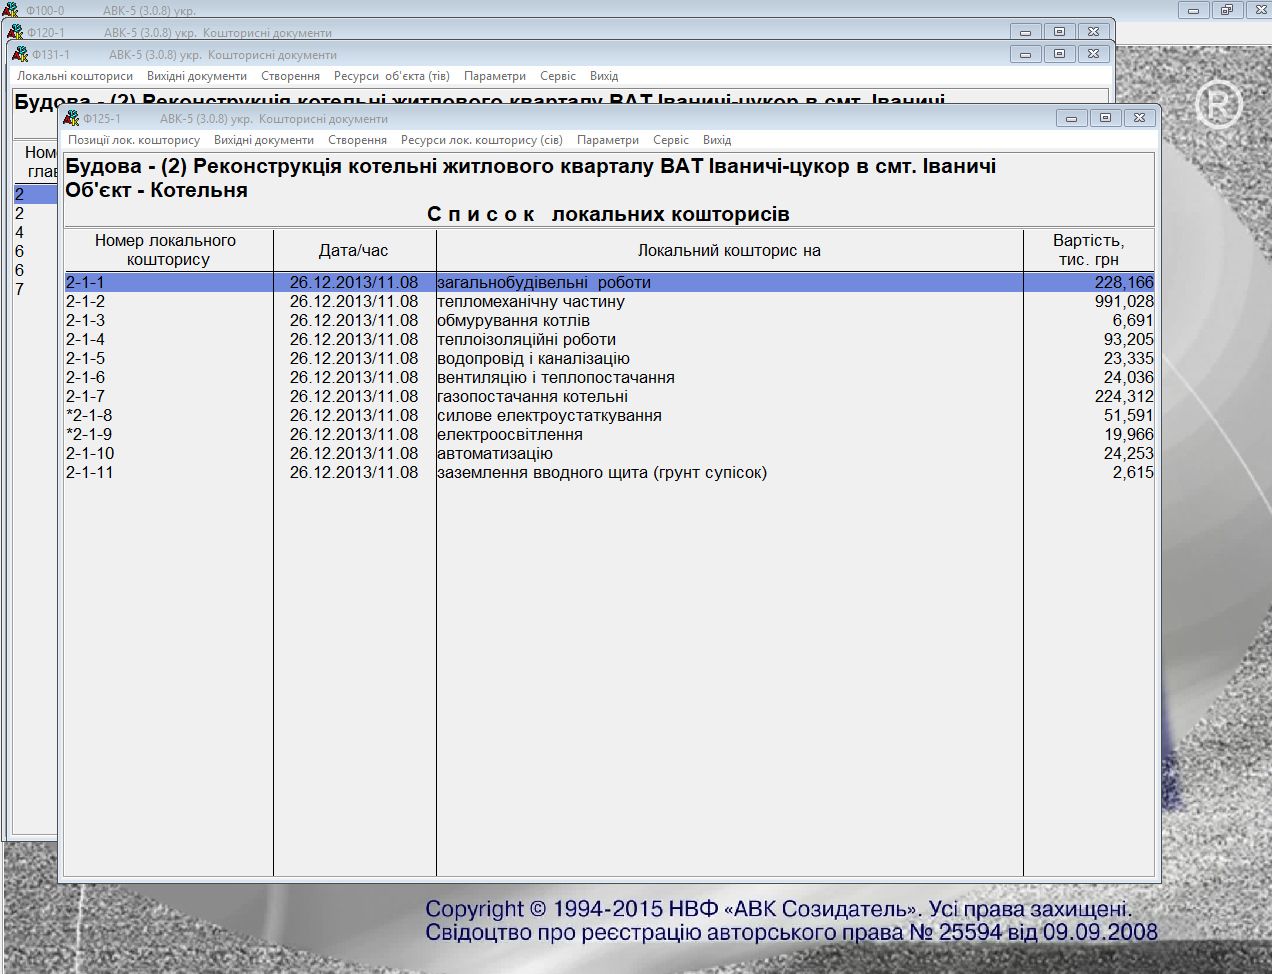Restore down the main Ф100-0 window
The width and height of the screenshot is (1272, 974).
(x=1227, y=10)
